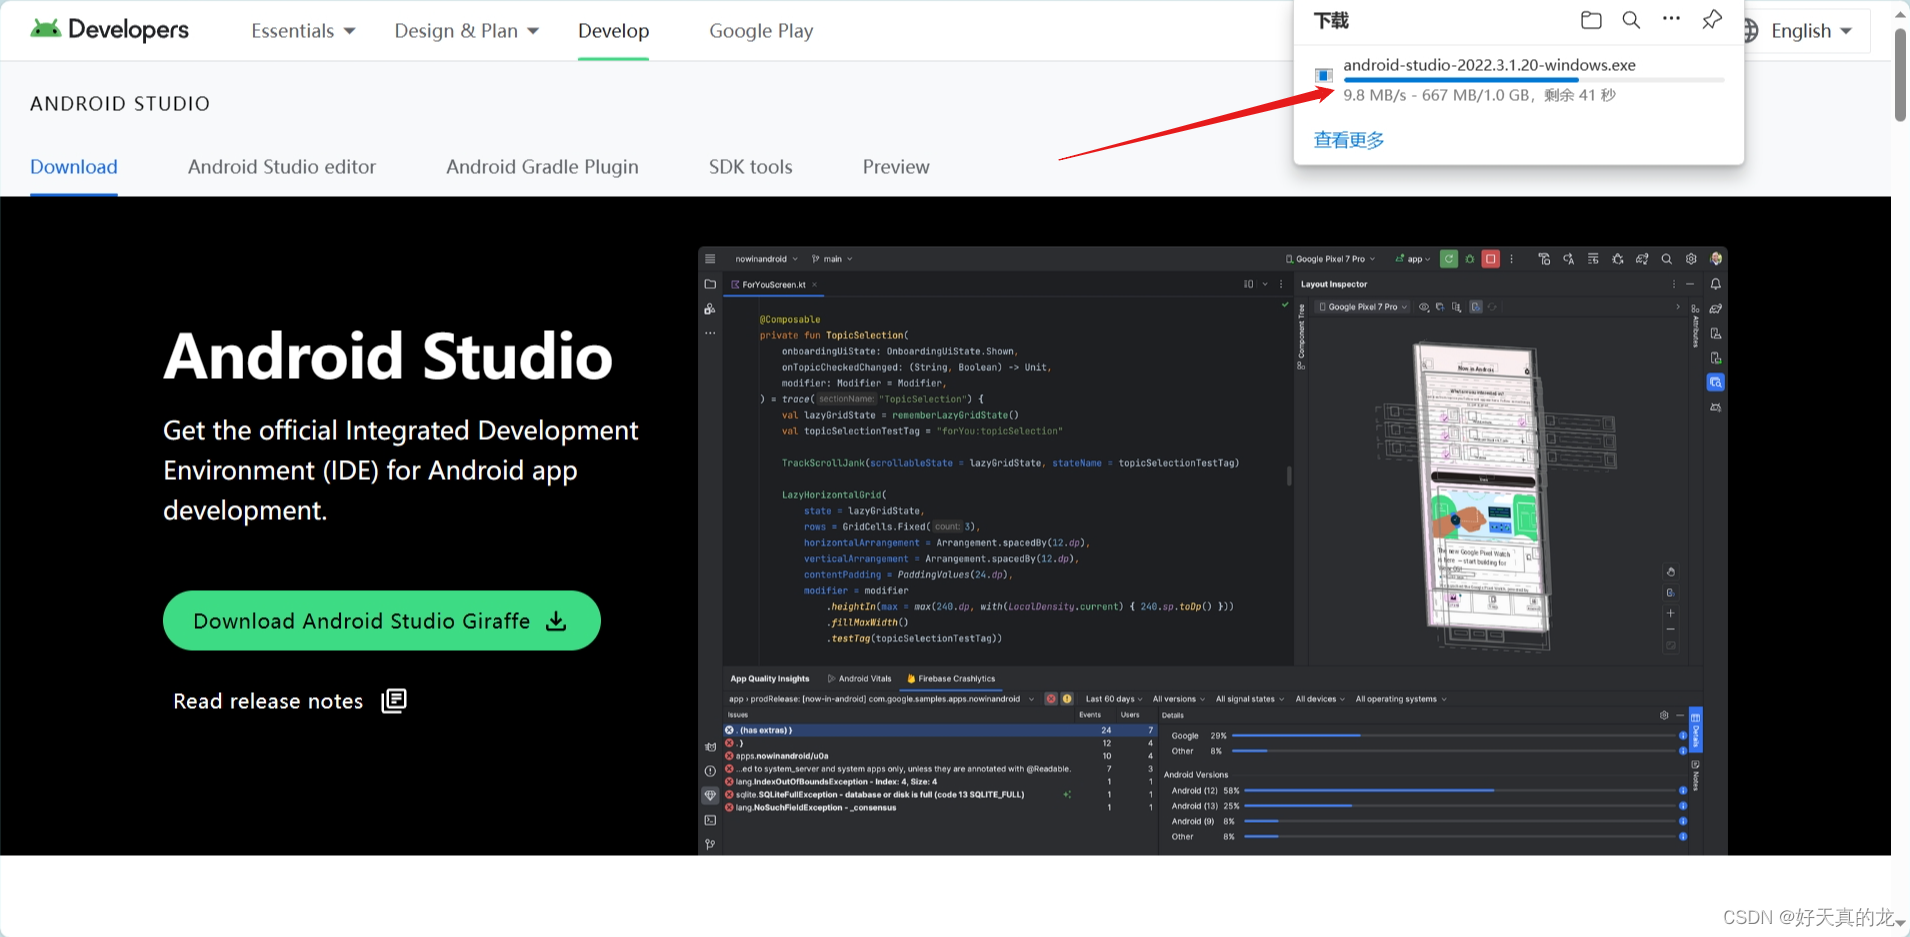Select the Download tab

click(x=74, y=167)
